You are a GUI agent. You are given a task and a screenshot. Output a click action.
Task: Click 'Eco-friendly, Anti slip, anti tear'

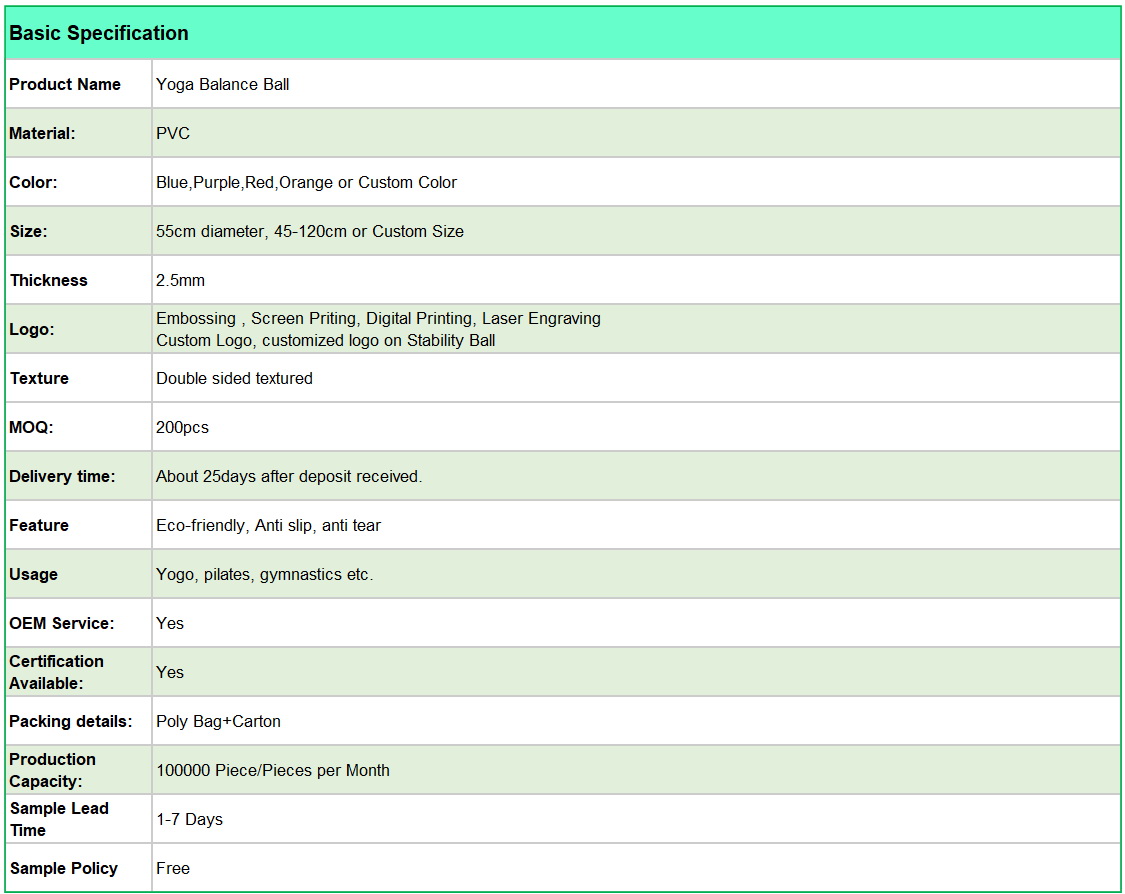click(x=268, y=525)
